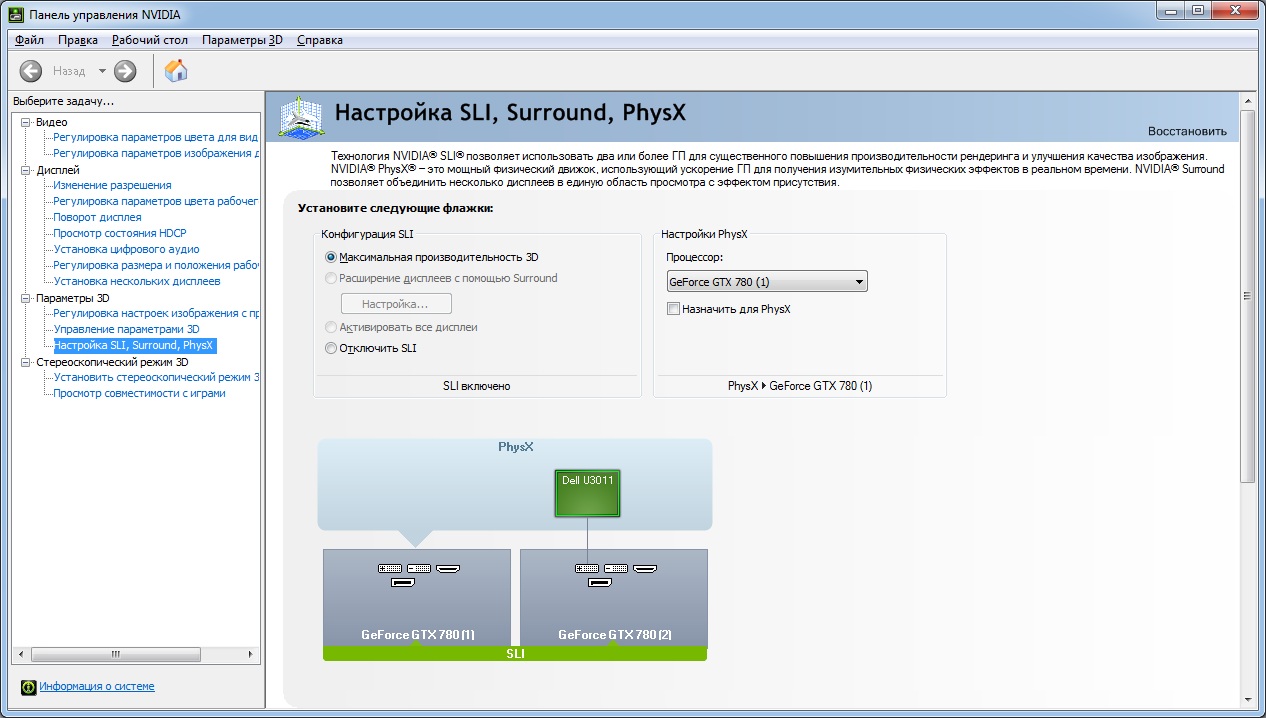Click the "Назад" label in toolbar
Image resolution: width=1266 pixels, height=718 pixels.
click(x=69, y=71)
